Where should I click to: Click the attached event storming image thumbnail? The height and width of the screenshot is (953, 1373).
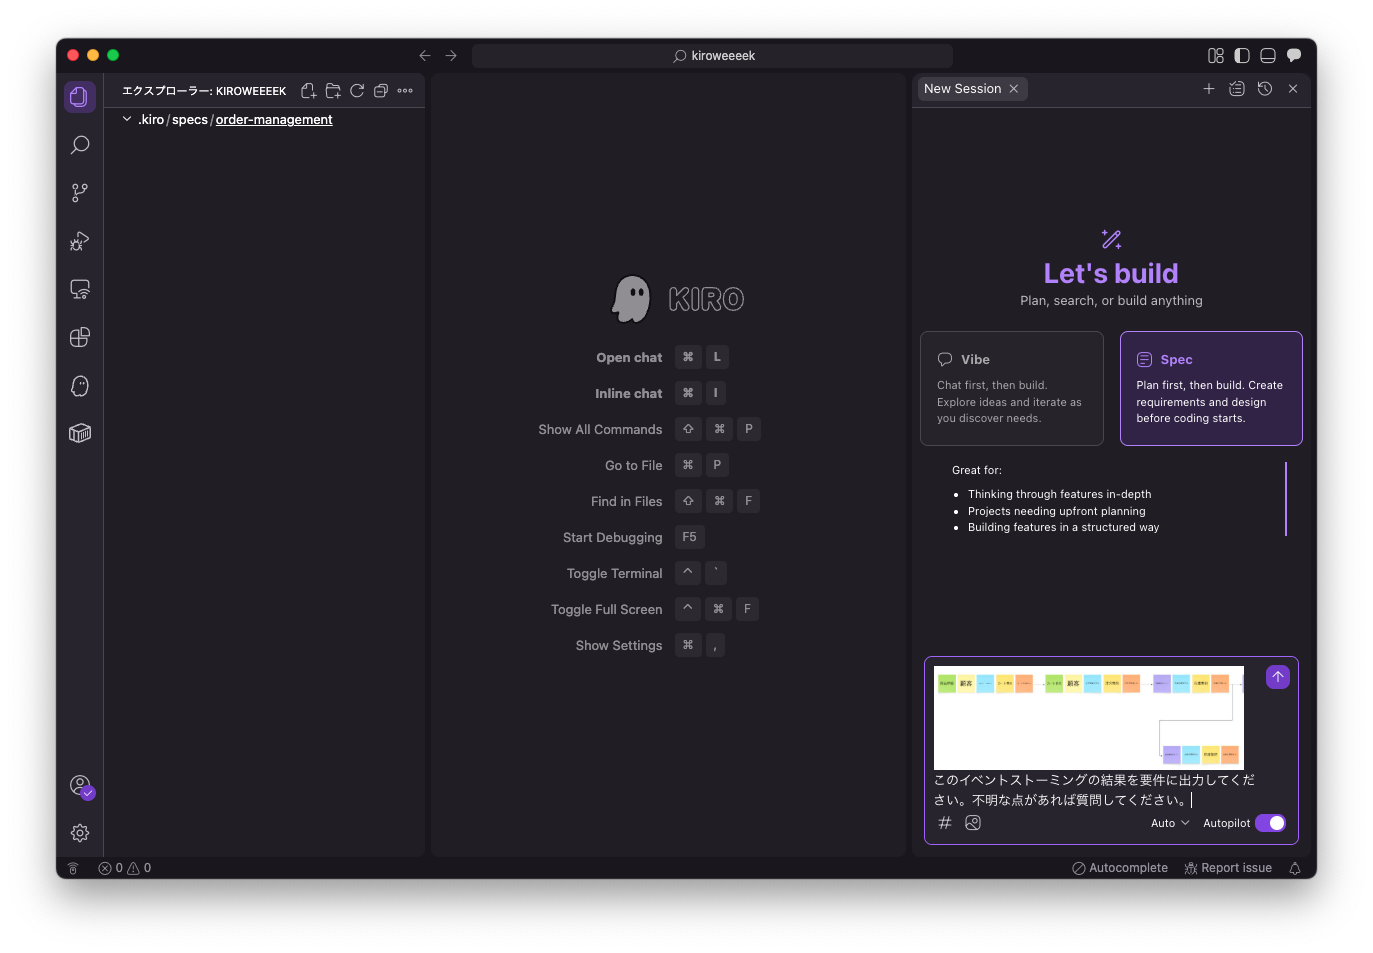click(1088, 717)
